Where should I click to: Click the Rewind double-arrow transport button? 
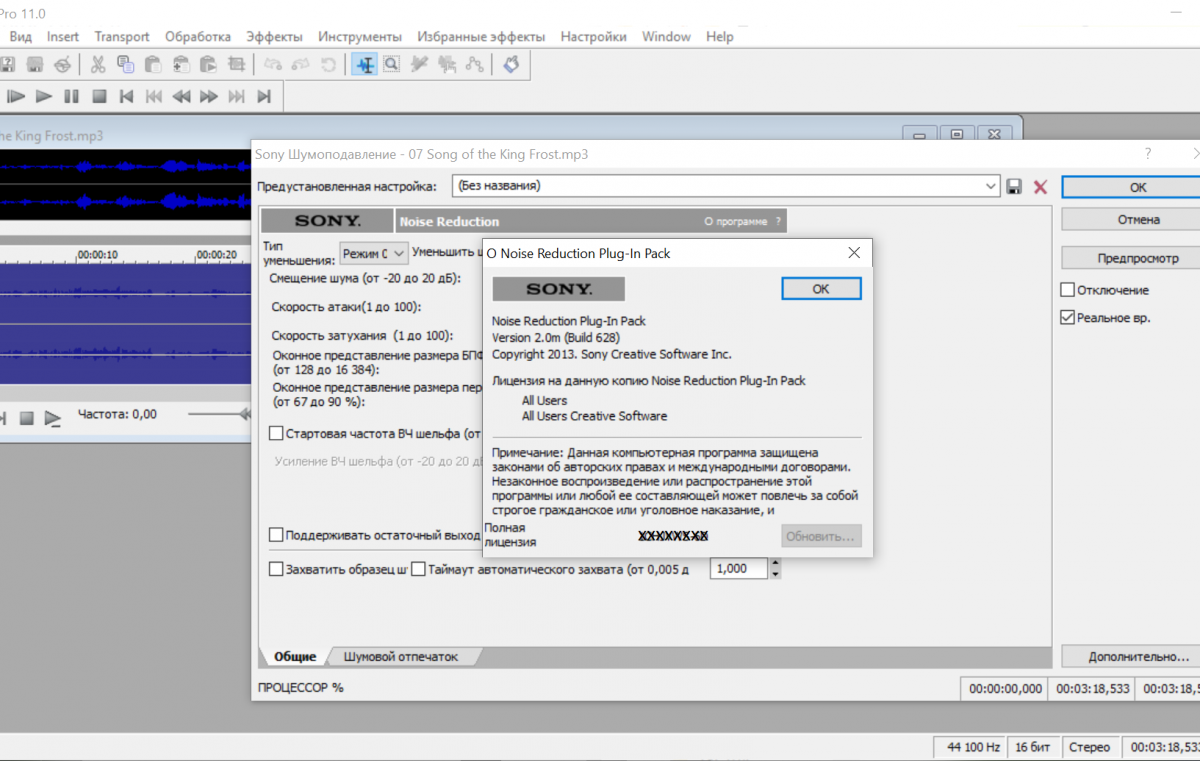pos(181,97)
